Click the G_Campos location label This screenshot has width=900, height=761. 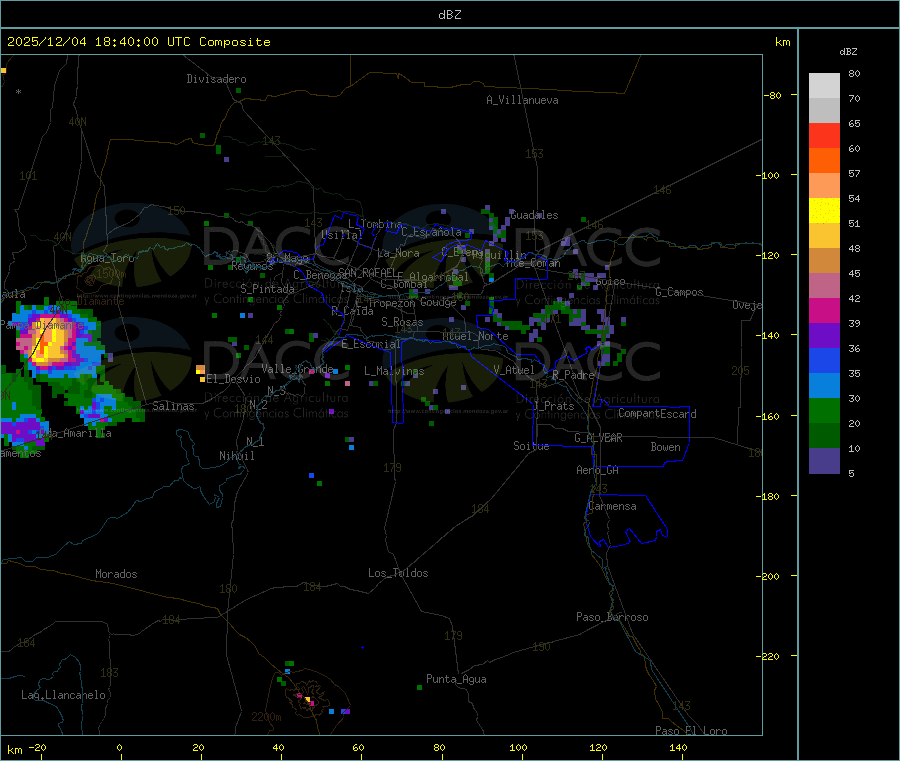(x=679, y=292)
